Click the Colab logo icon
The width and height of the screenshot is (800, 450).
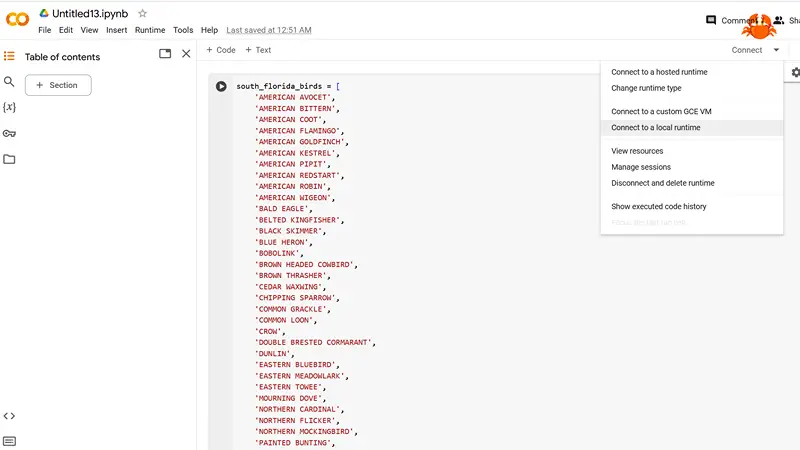click(17, 19)
